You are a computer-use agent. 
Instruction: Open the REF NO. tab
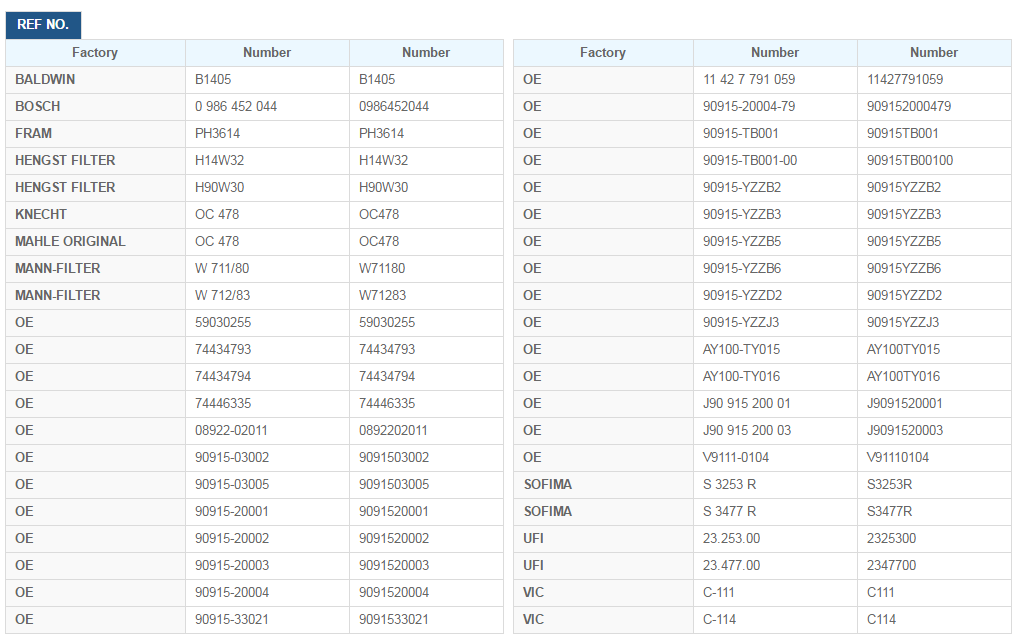coord(43,25)
